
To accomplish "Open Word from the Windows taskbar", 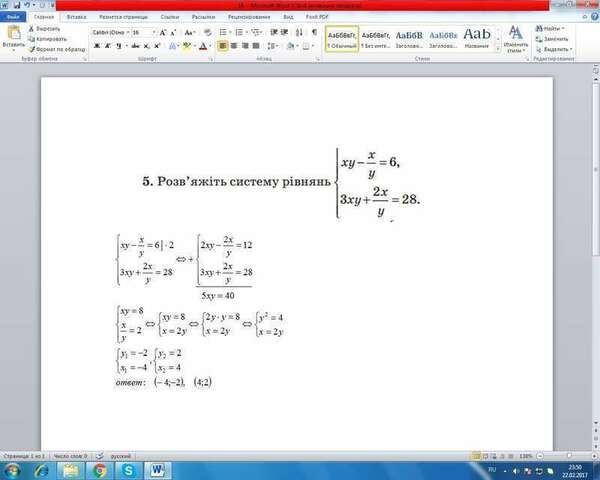I will tap(158, 470).
